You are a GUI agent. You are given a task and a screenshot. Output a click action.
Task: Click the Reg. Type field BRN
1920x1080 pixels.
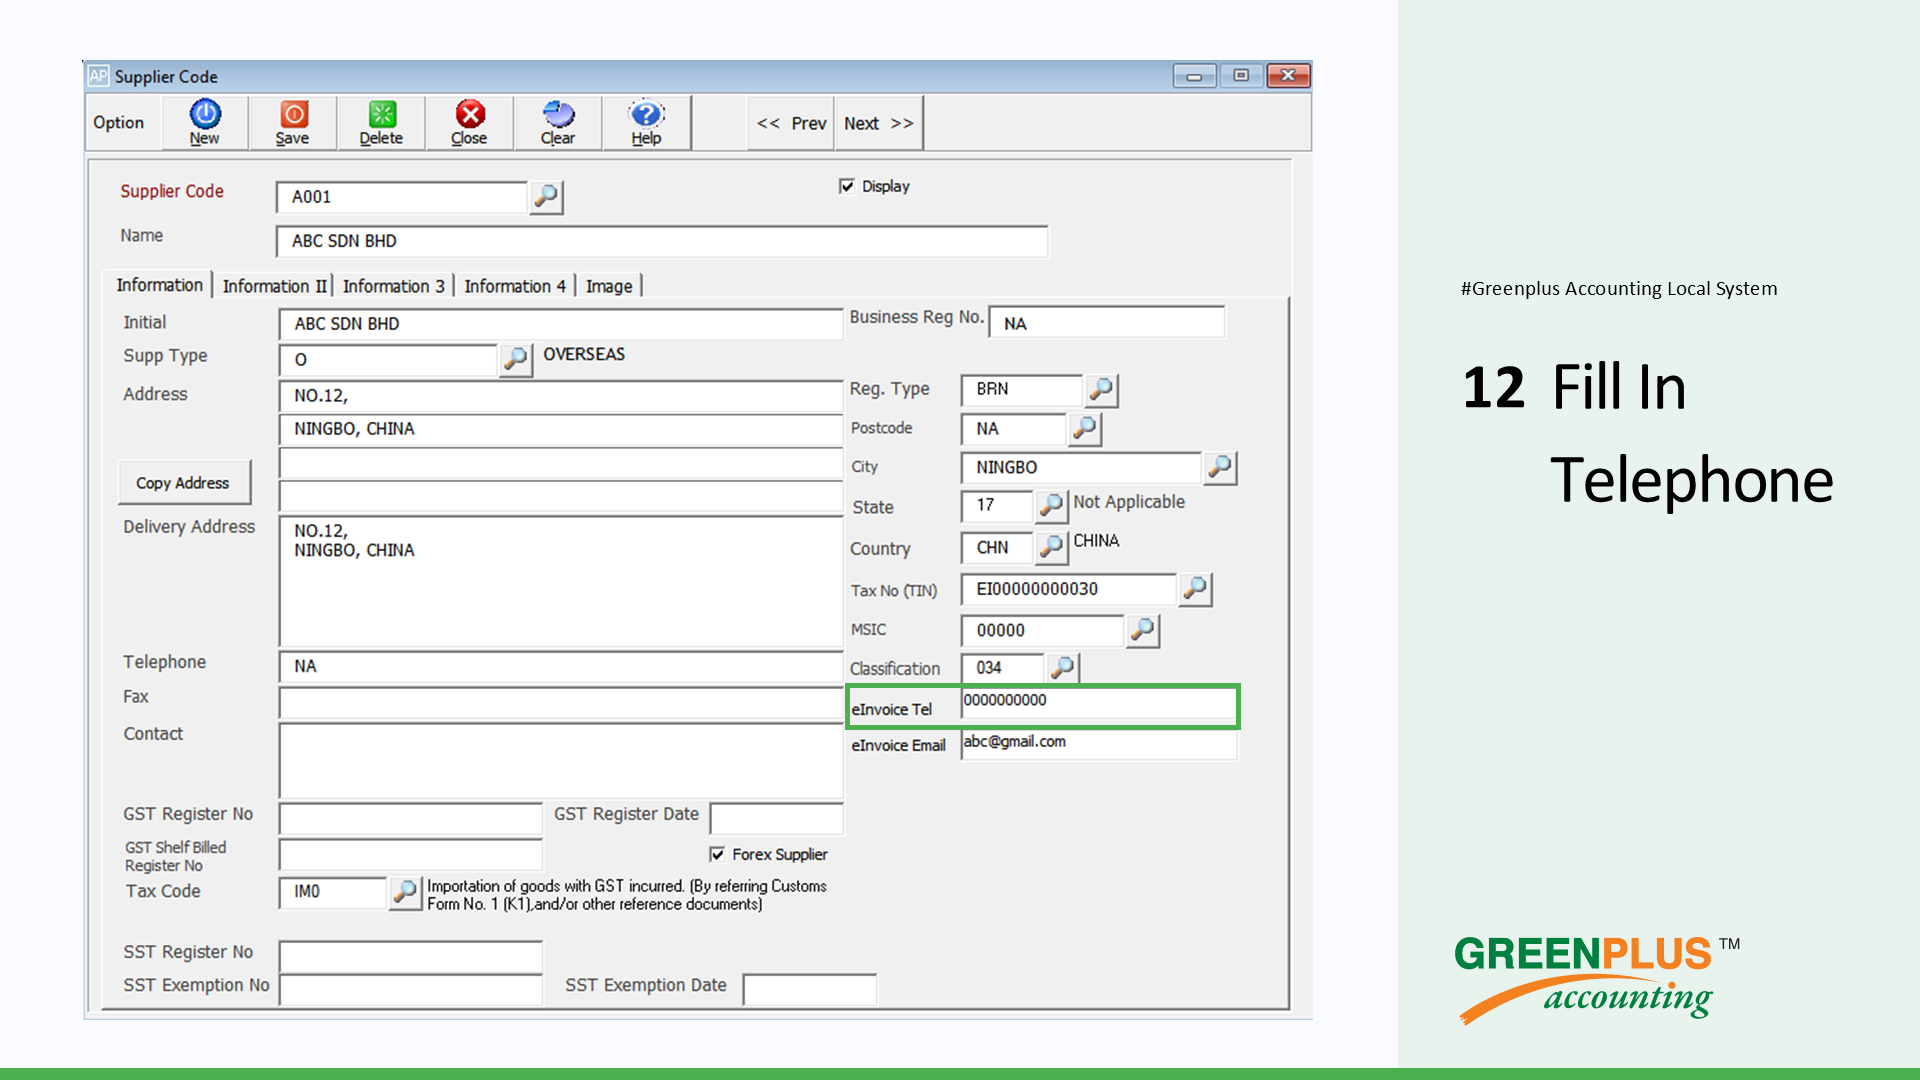(x=1022, y=390)
